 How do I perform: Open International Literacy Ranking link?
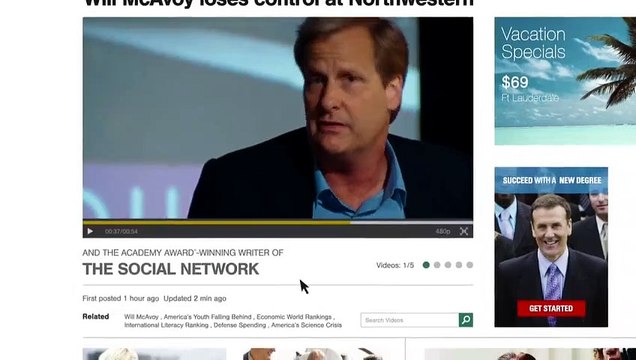166,325
